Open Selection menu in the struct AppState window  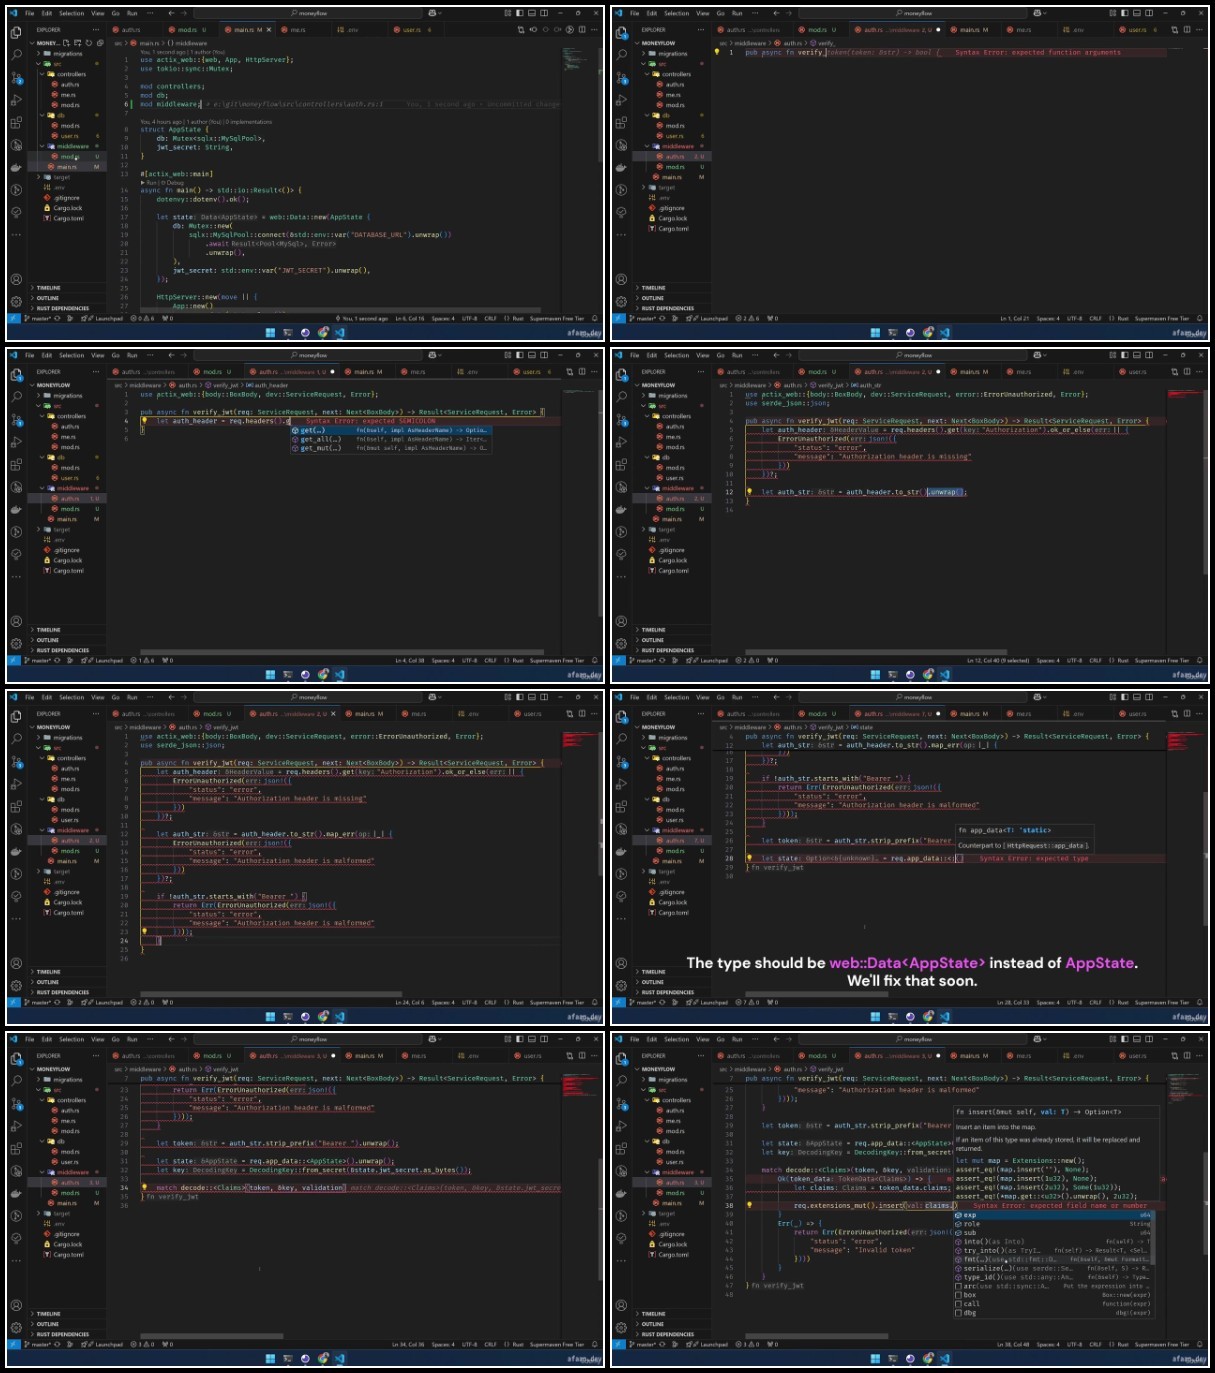click(72, 13)
